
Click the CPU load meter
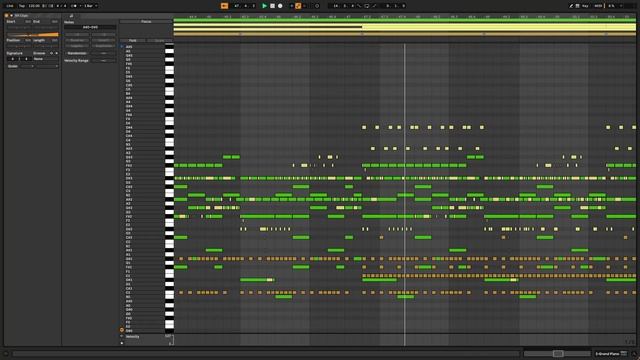click(611, 6)
